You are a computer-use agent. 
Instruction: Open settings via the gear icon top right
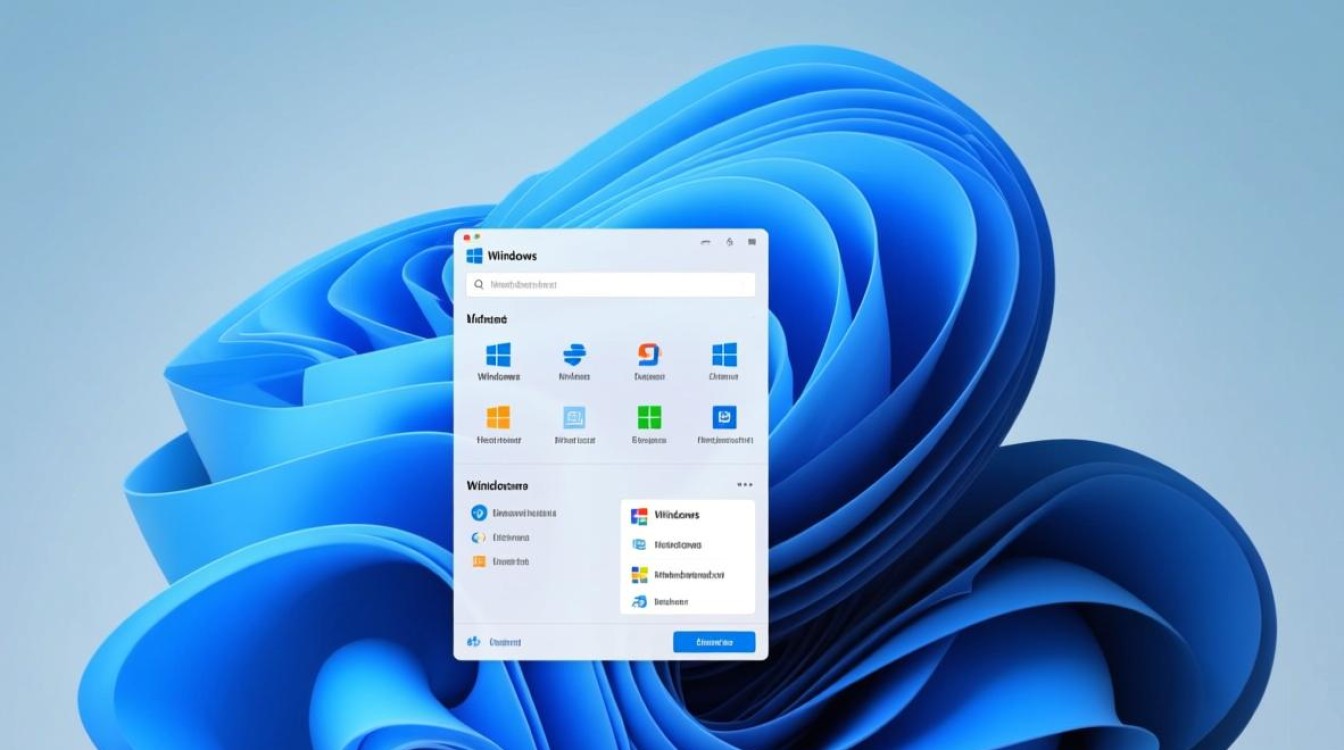pos(728,241)
